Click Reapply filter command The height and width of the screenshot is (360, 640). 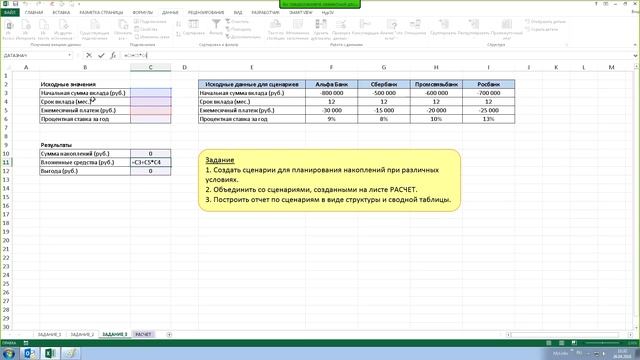[238, 29]
